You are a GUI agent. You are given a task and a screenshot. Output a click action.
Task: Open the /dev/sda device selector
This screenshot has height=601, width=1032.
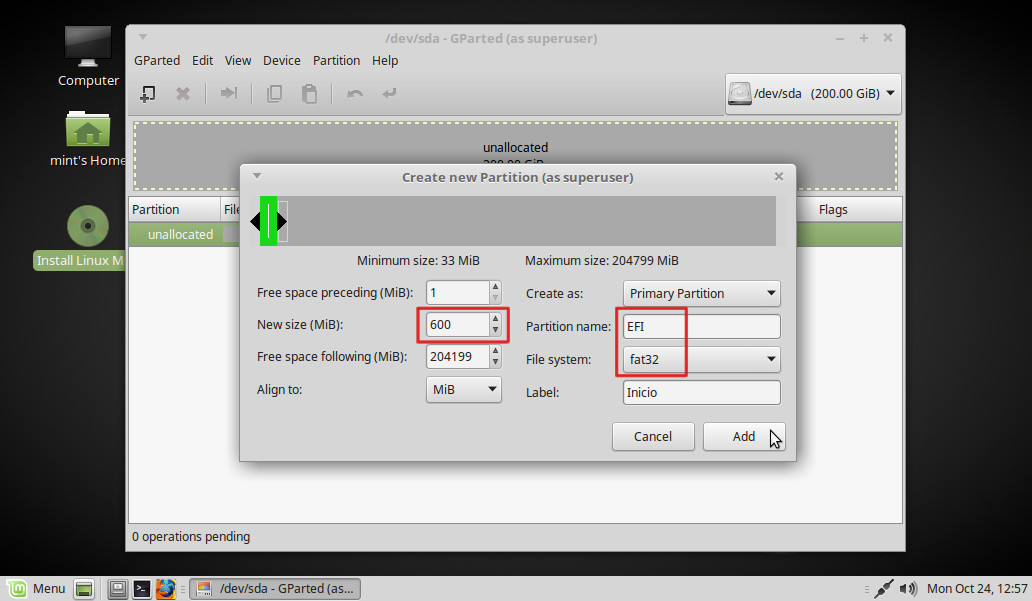(811, 94)
